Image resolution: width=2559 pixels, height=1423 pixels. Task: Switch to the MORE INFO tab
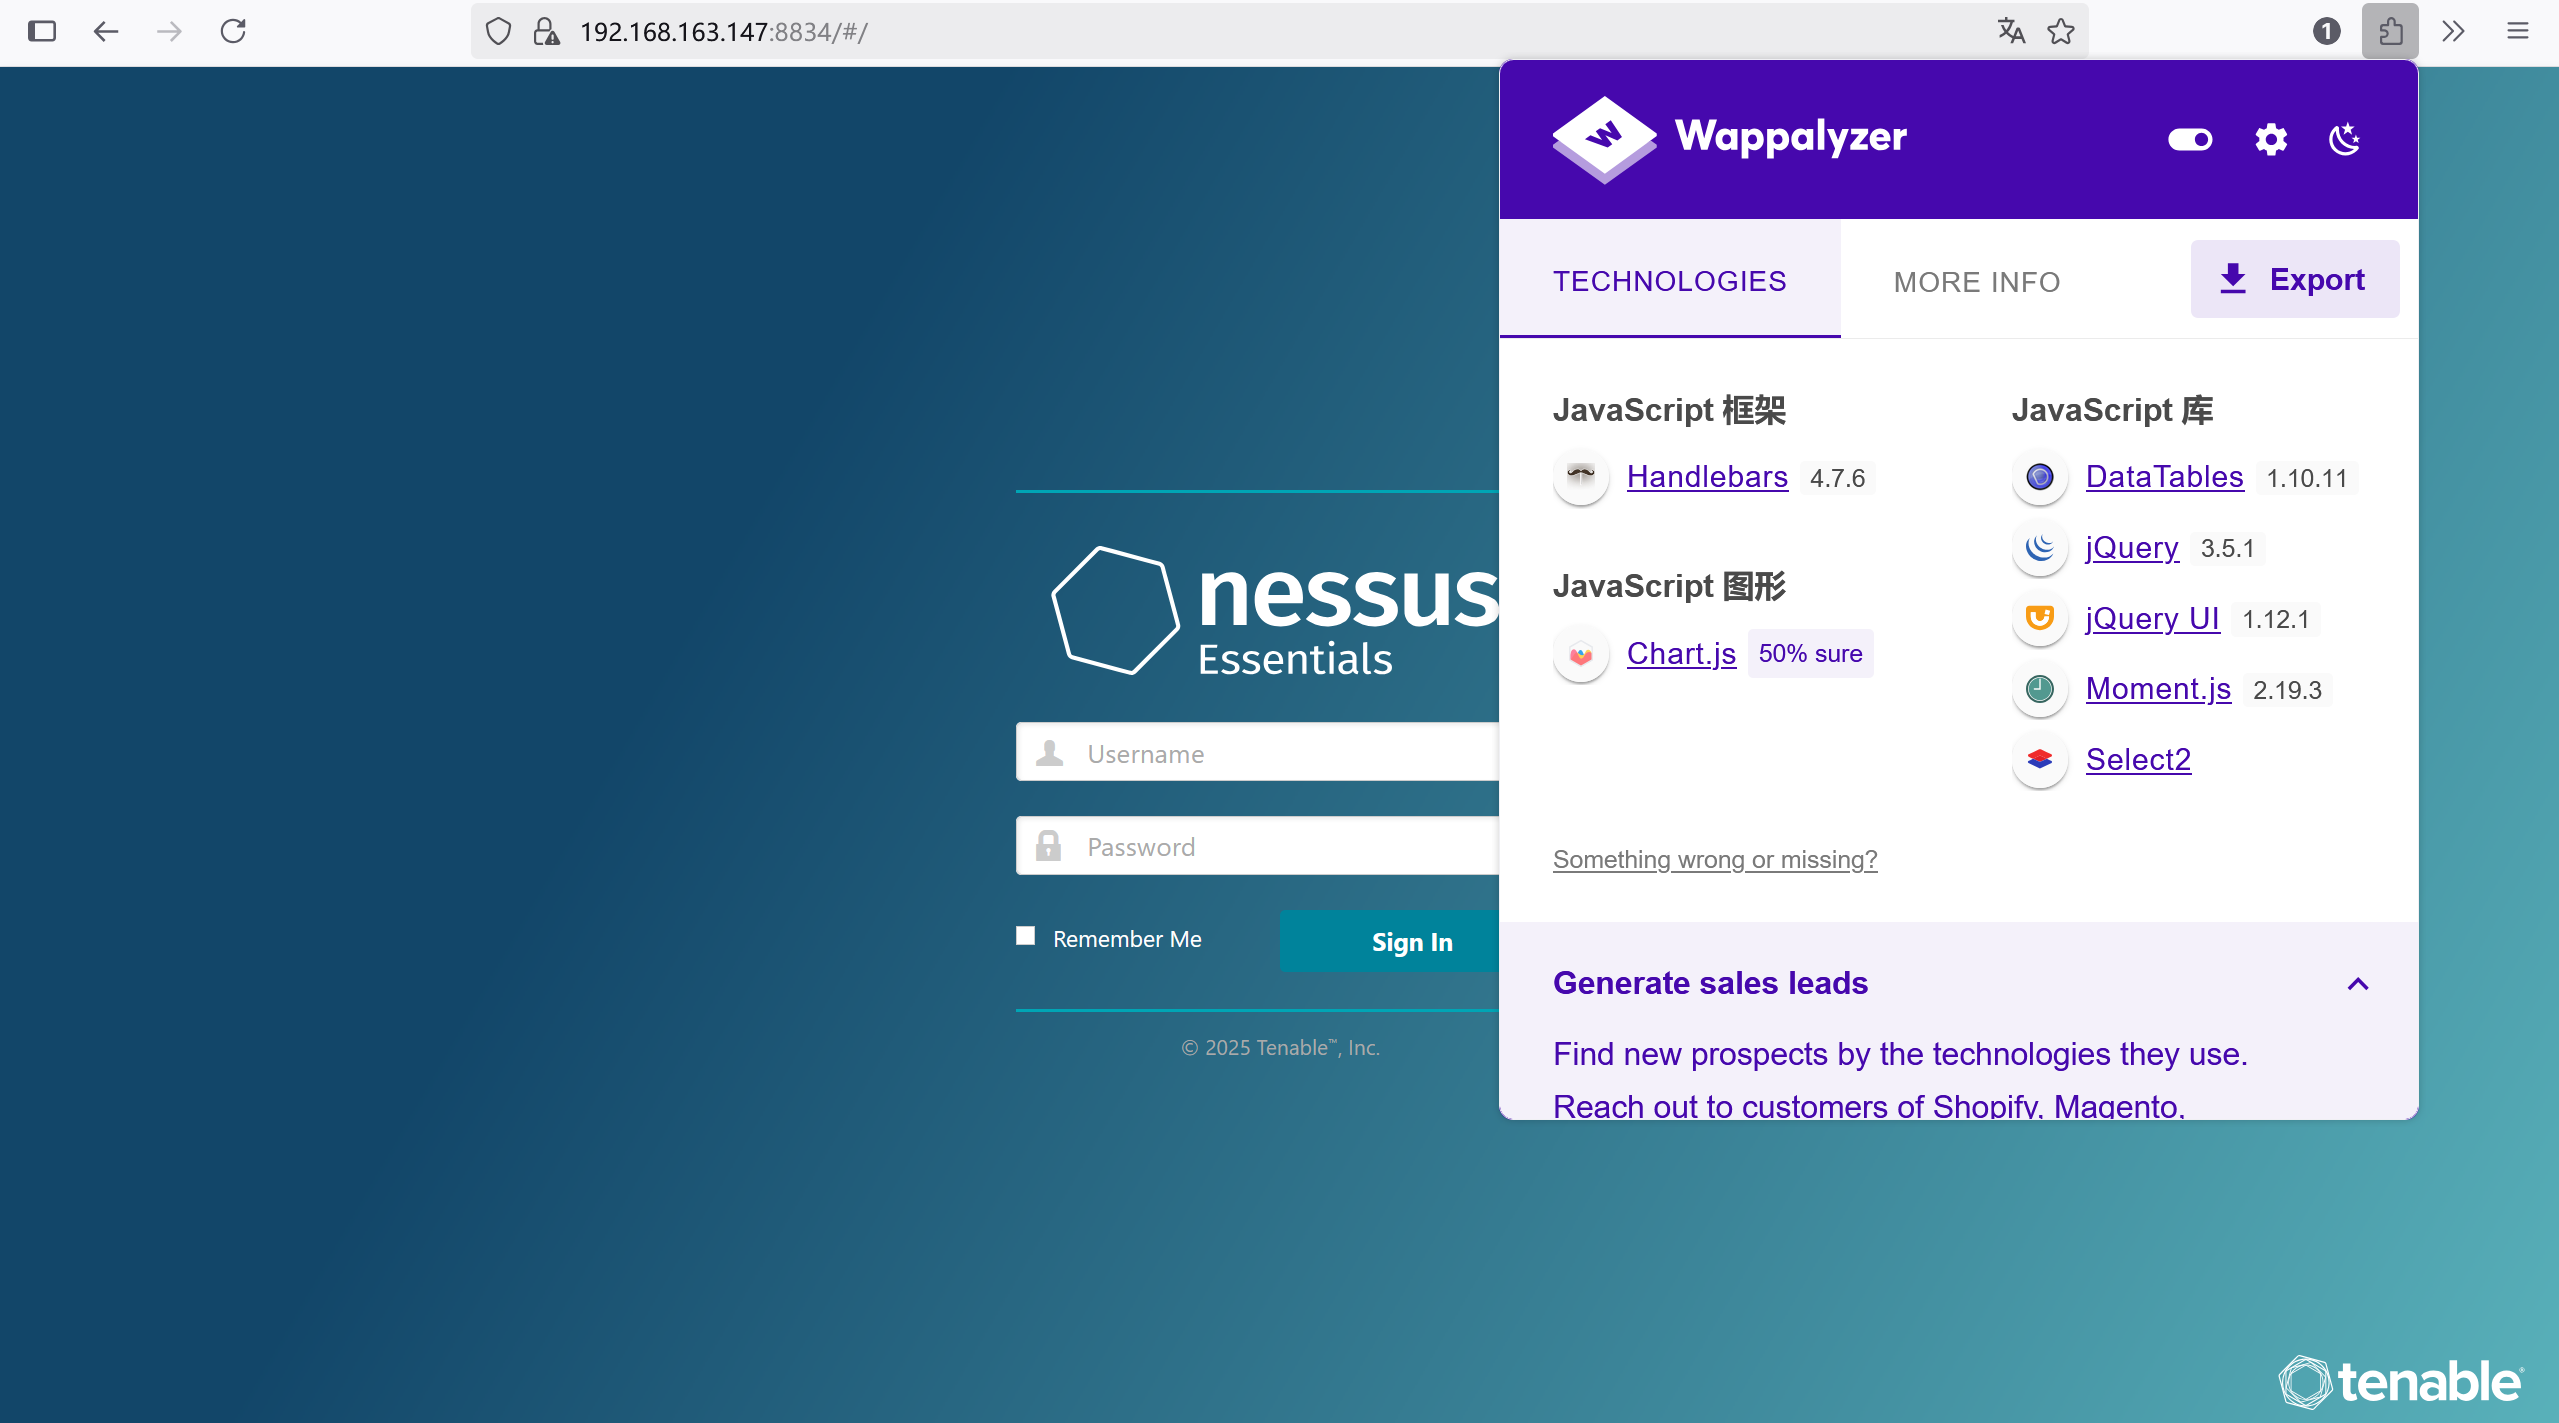click(x=1977, y=282)
